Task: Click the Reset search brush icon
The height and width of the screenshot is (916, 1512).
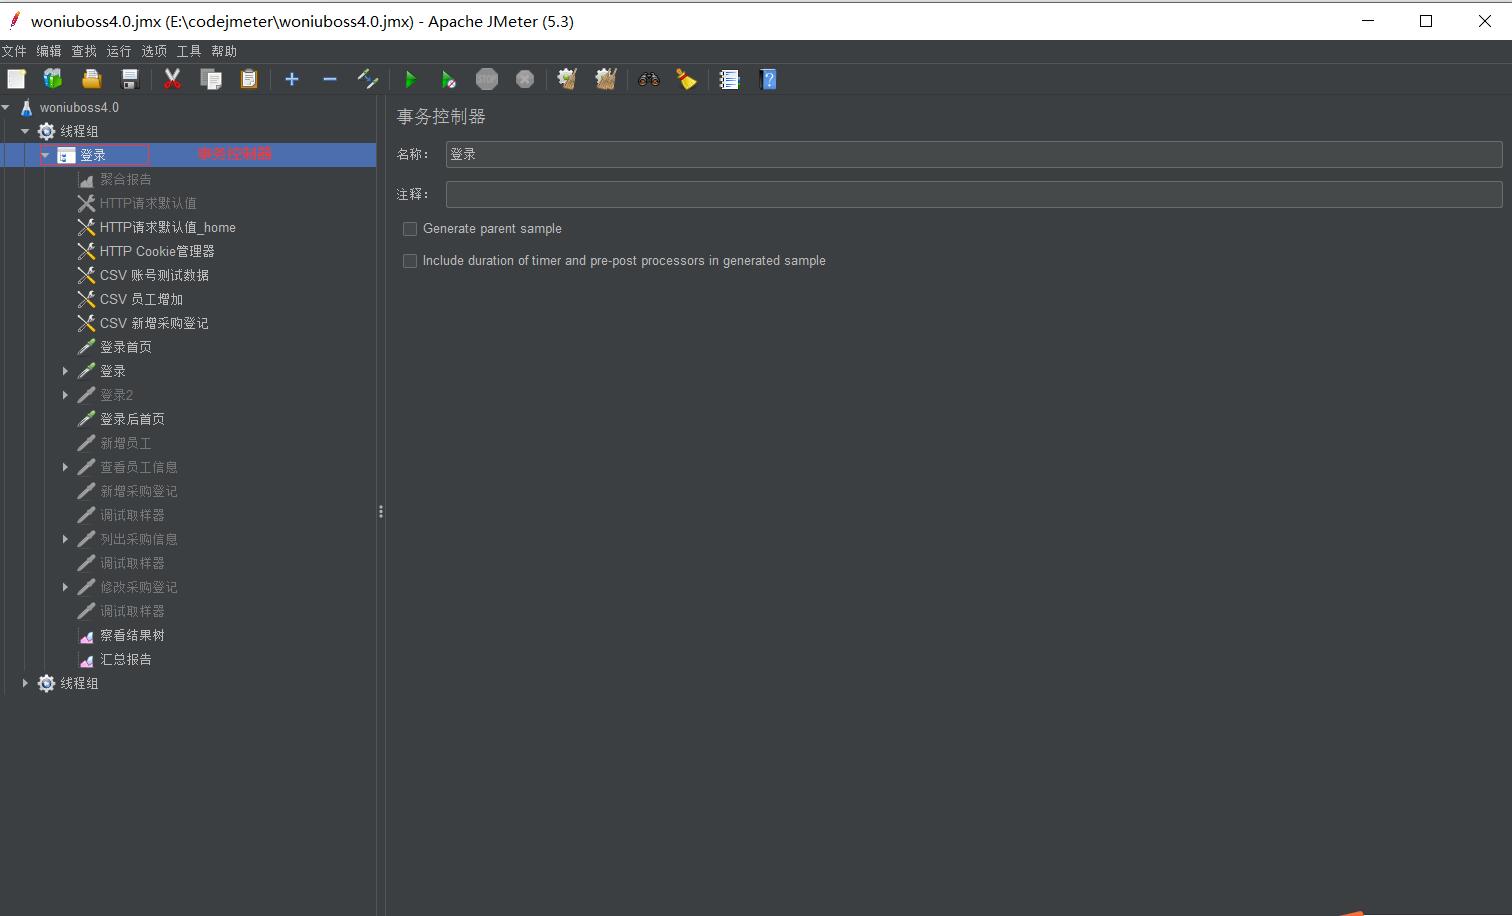Action: click(687, 79)
